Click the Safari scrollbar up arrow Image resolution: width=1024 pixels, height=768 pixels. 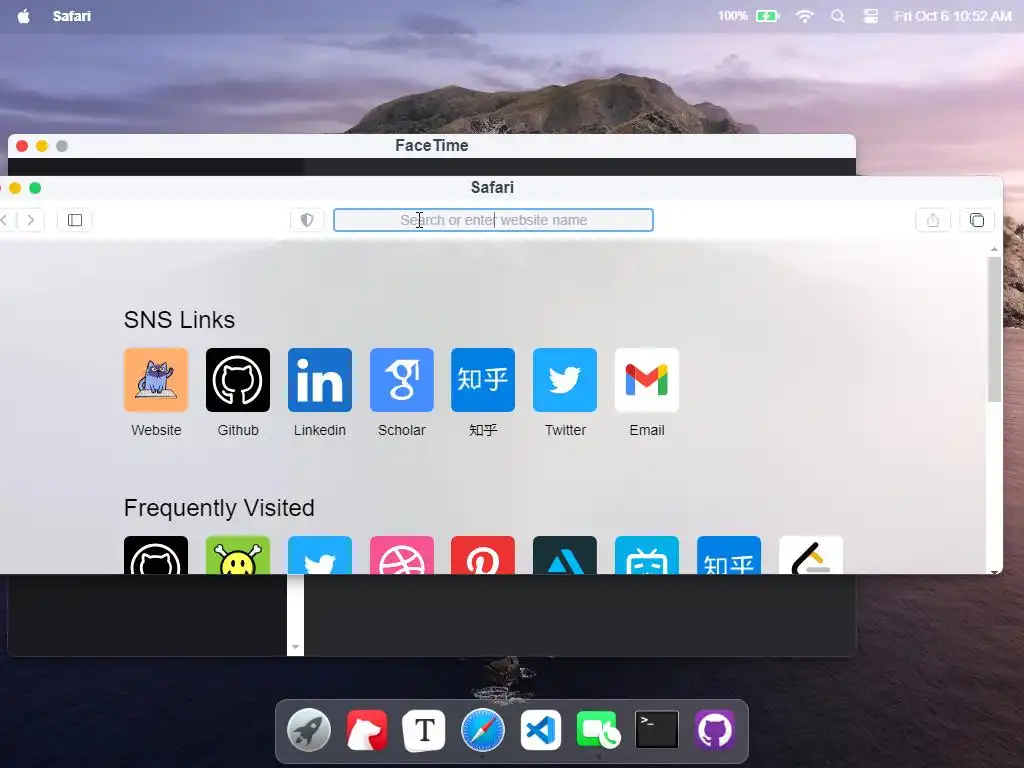994,249
